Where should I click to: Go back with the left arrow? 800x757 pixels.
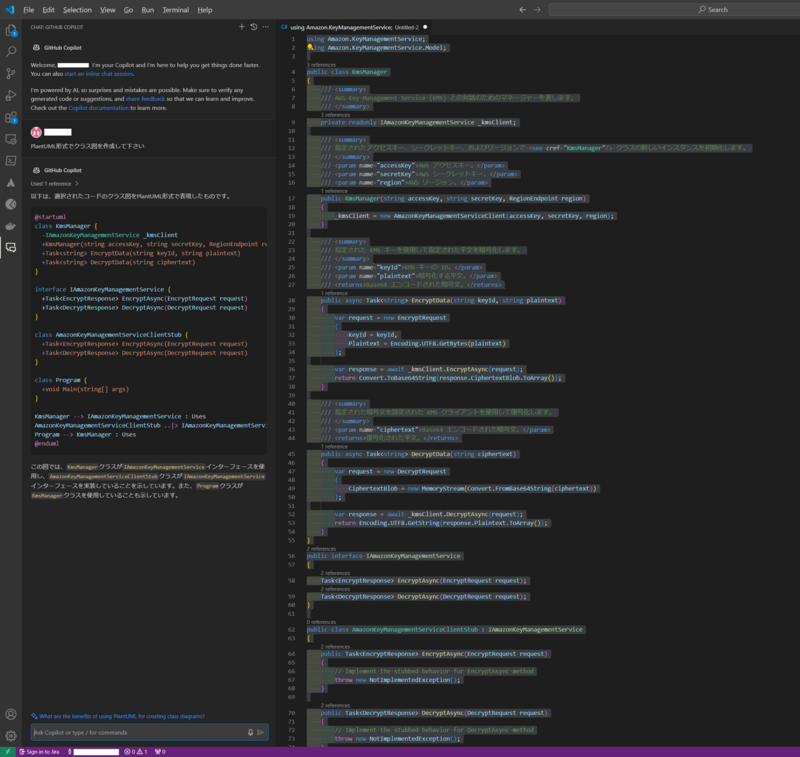click(x=522, y=10)
